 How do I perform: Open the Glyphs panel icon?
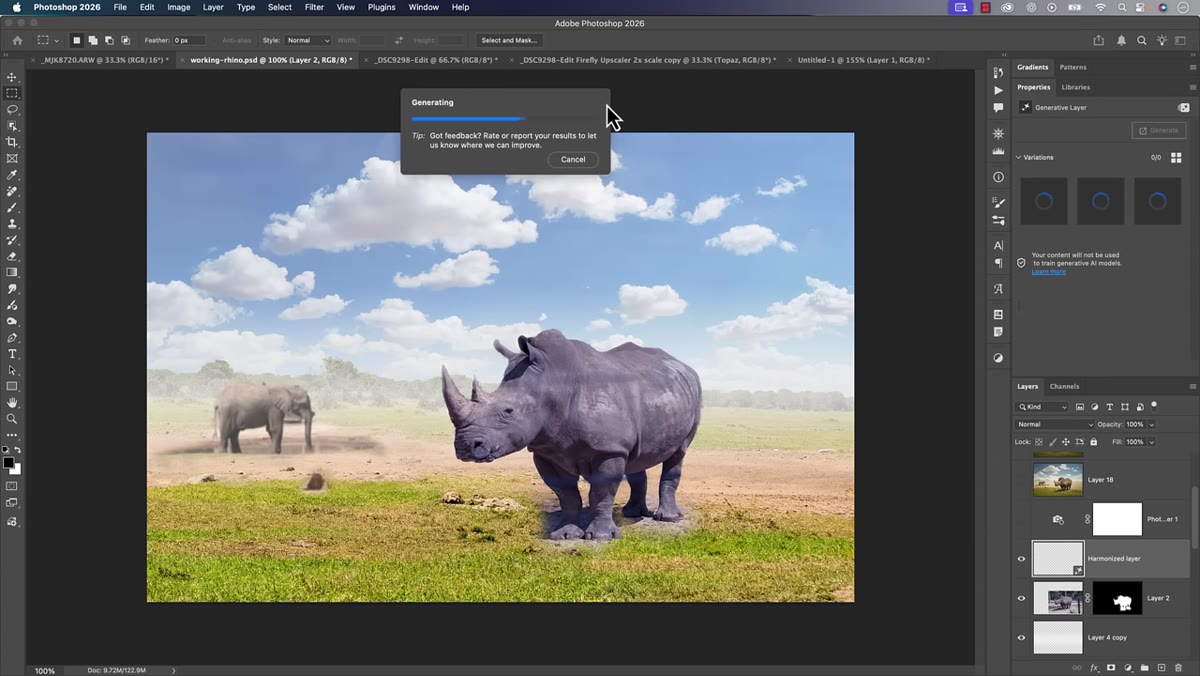(998, 289)
